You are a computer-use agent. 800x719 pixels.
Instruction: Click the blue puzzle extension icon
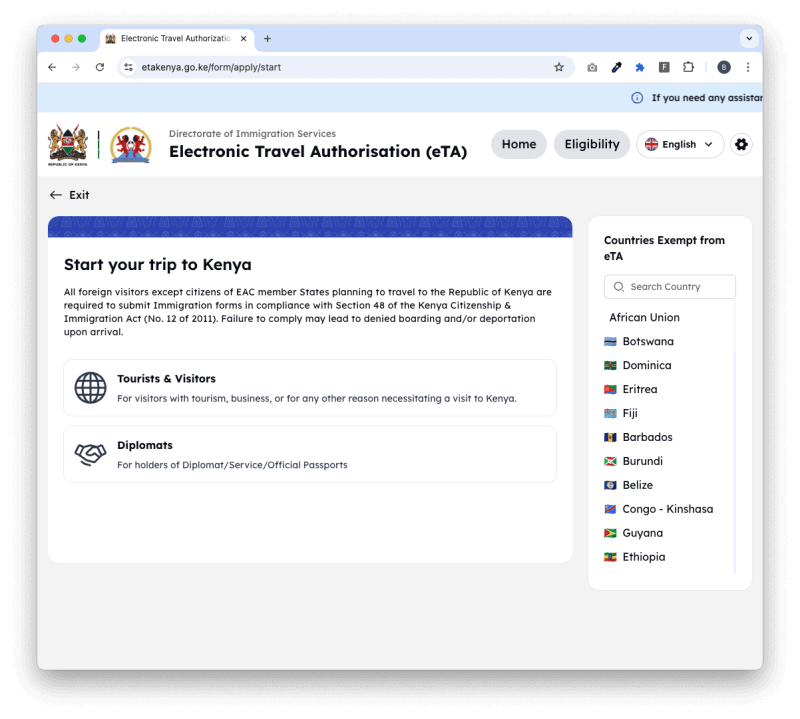[x=640, y=67]
